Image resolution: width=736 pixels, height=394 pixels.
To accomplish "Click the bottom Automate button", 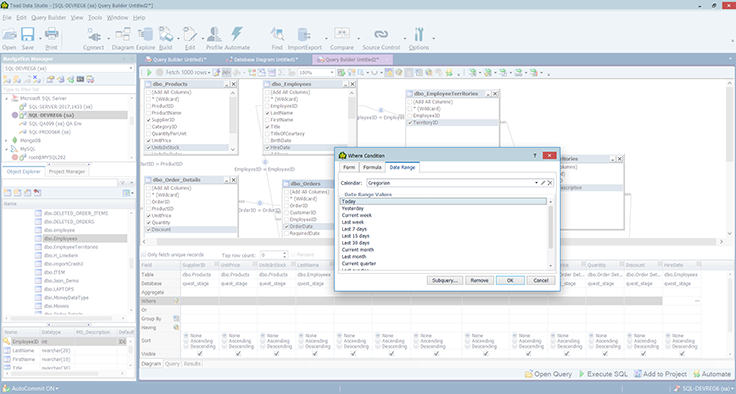I will pos(712,374).
